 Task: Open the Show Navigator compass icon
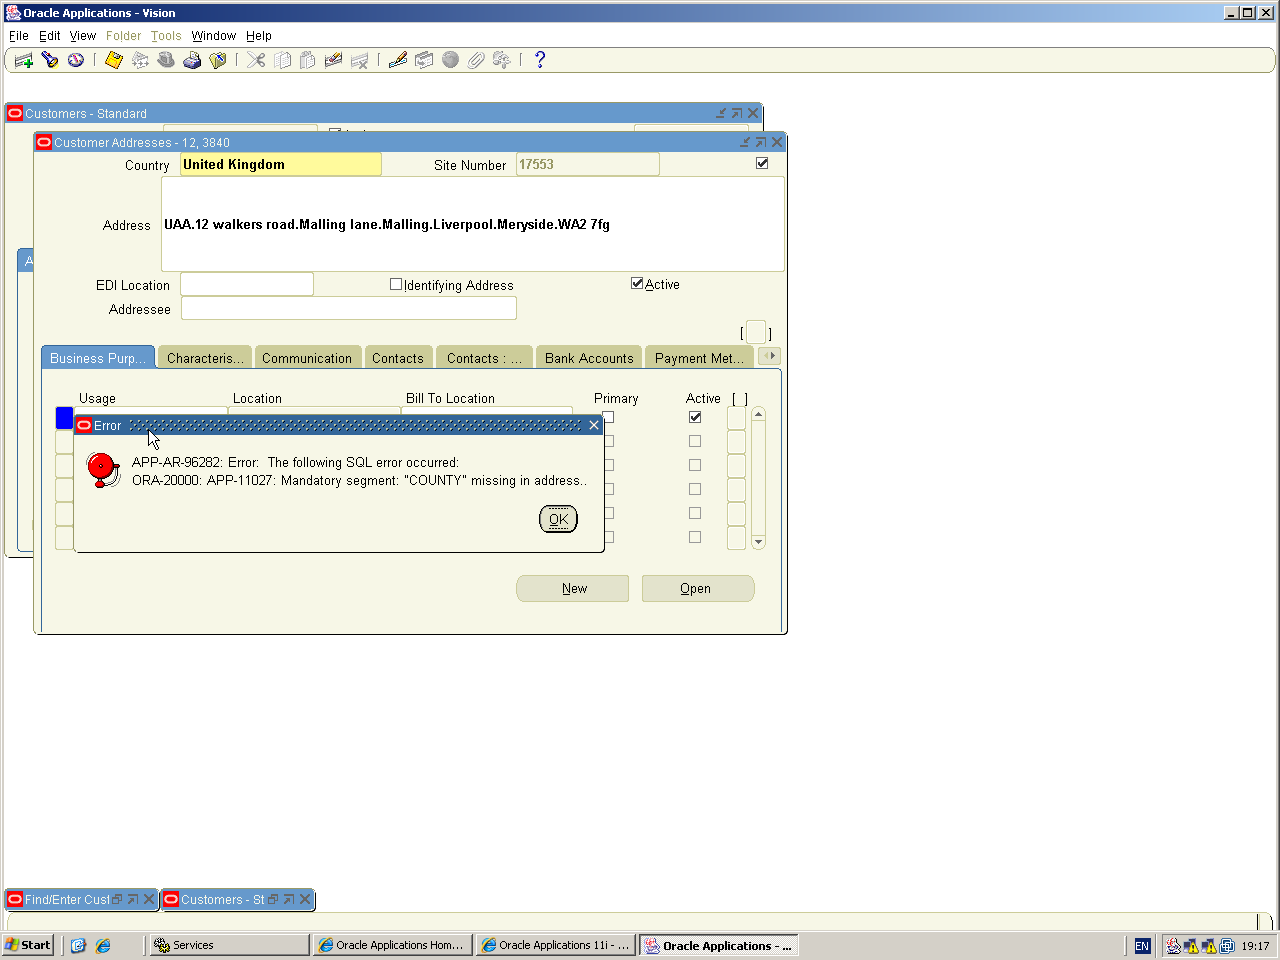(x=76, y=60)
